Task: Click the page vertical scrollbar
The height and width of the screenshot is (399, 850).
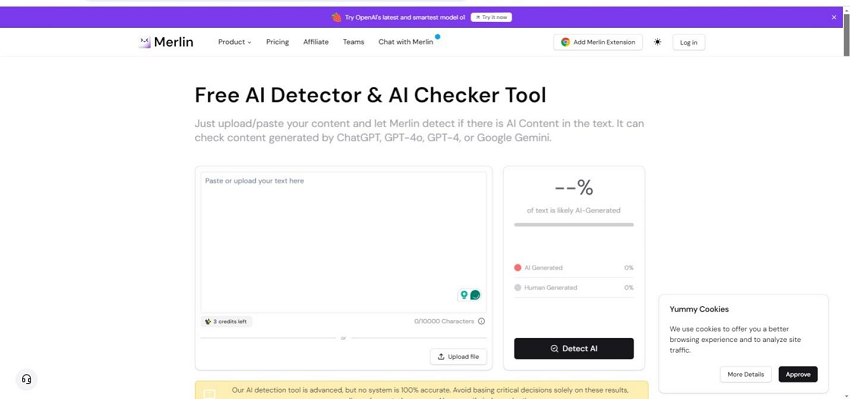Action: point(846,34)
